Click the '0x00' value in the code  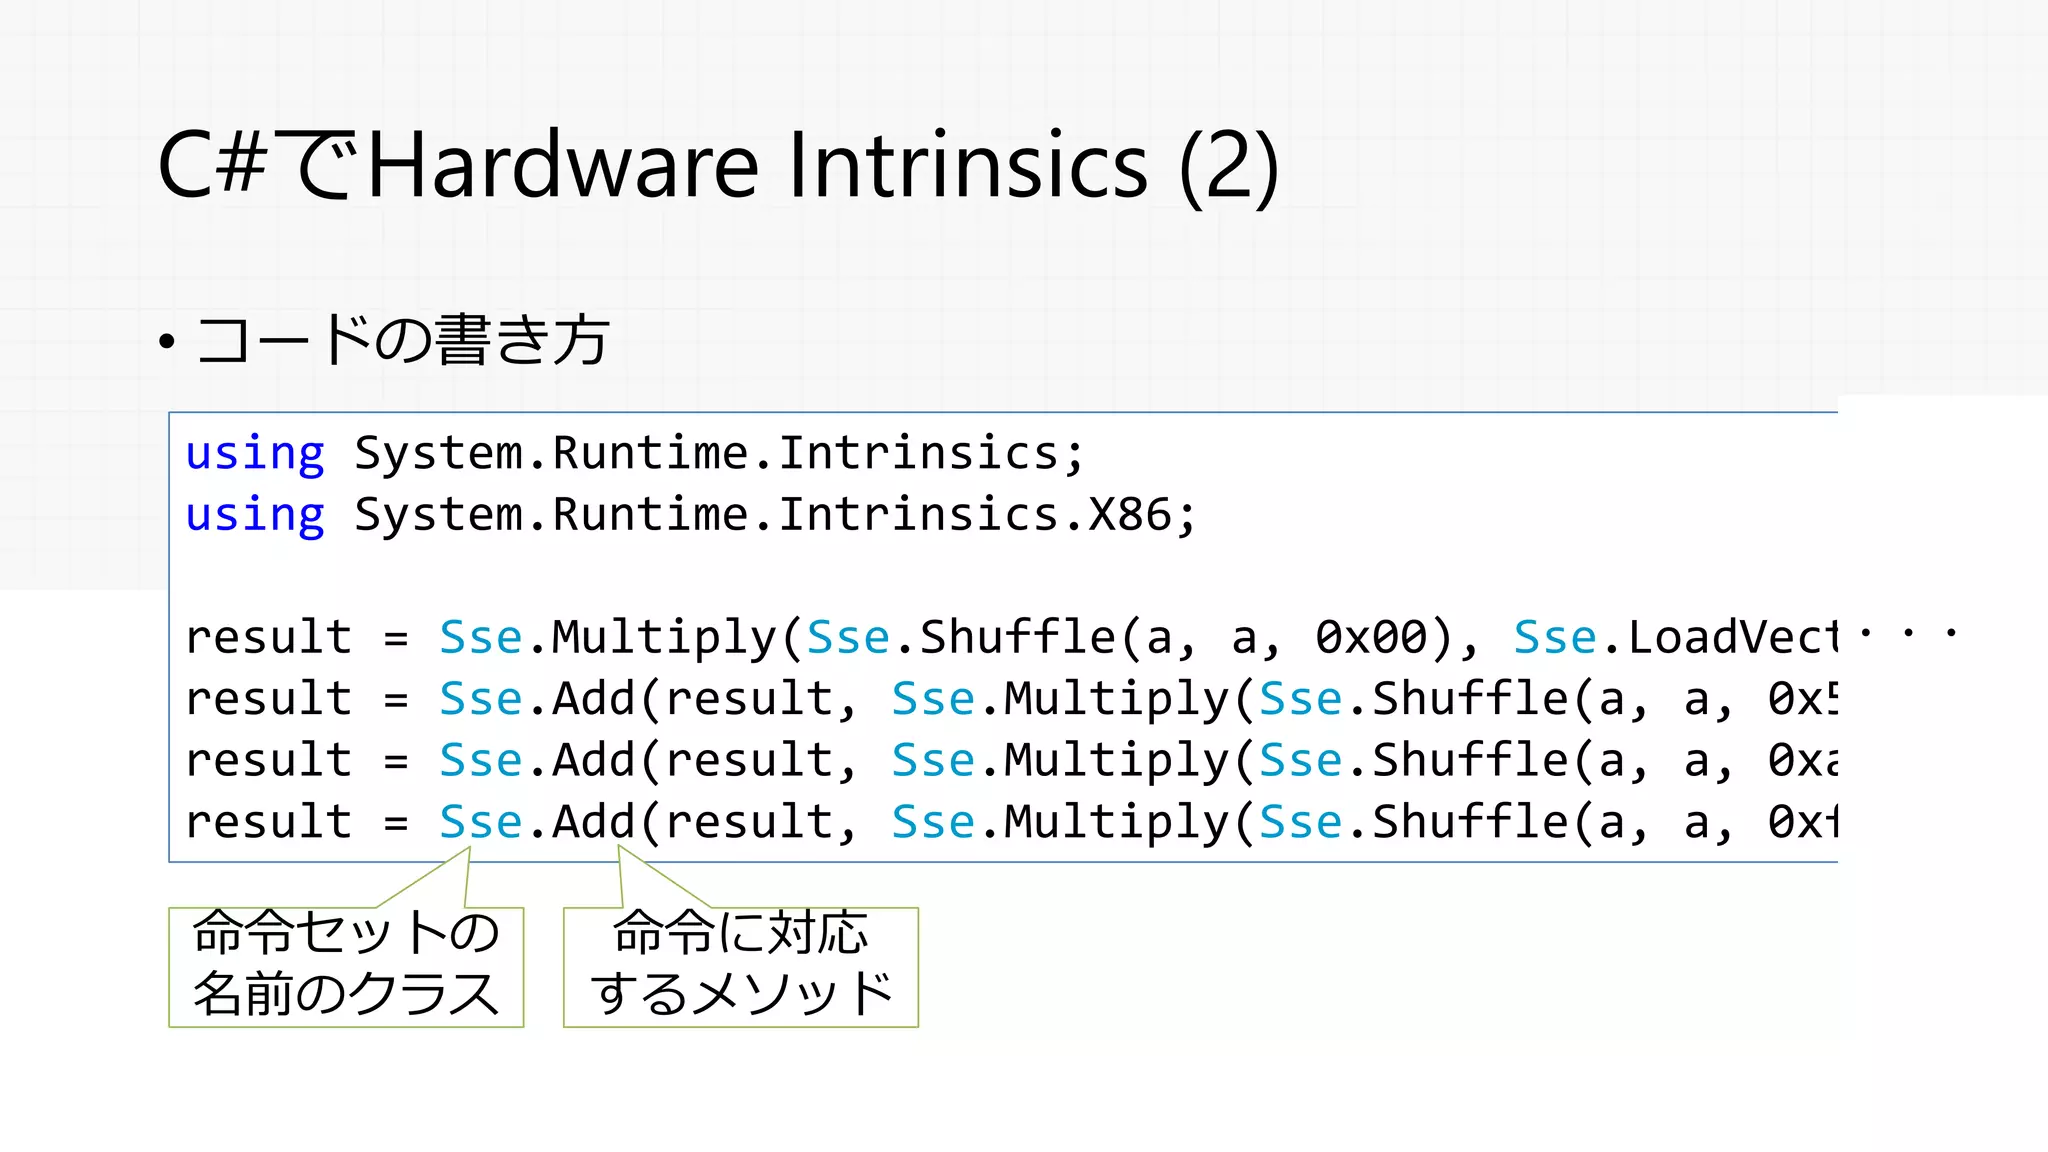(1371, 638)
